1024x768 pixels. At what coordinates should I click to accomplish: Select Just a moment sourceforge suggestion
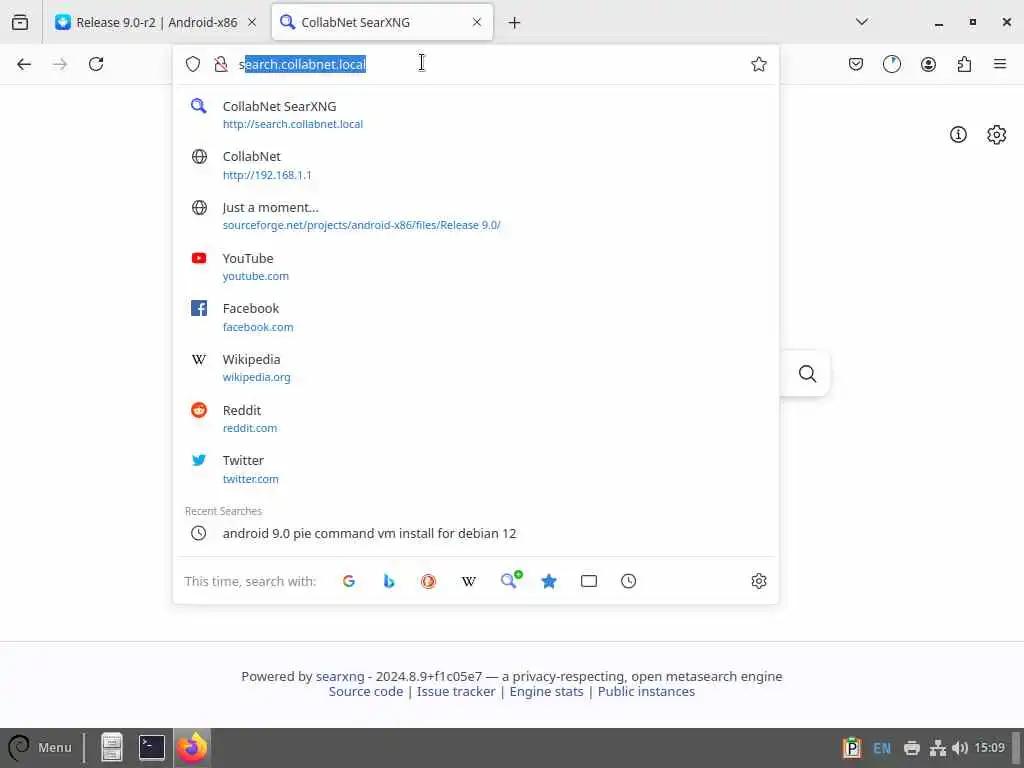tap(475, 216)
